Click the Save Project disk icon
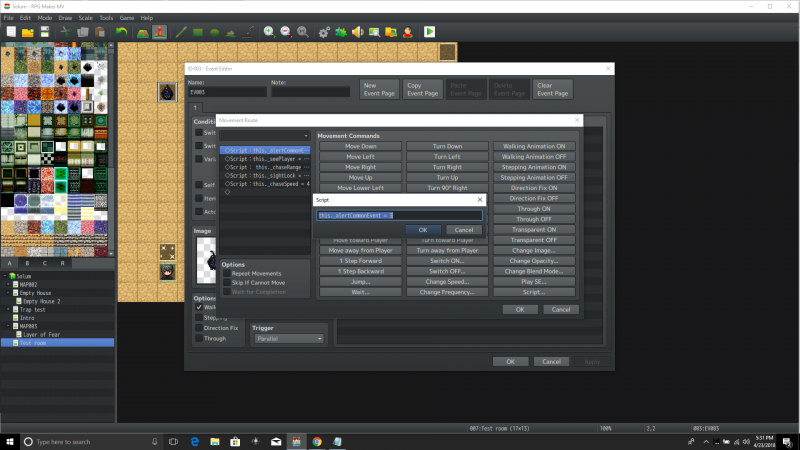 point(45,32)
